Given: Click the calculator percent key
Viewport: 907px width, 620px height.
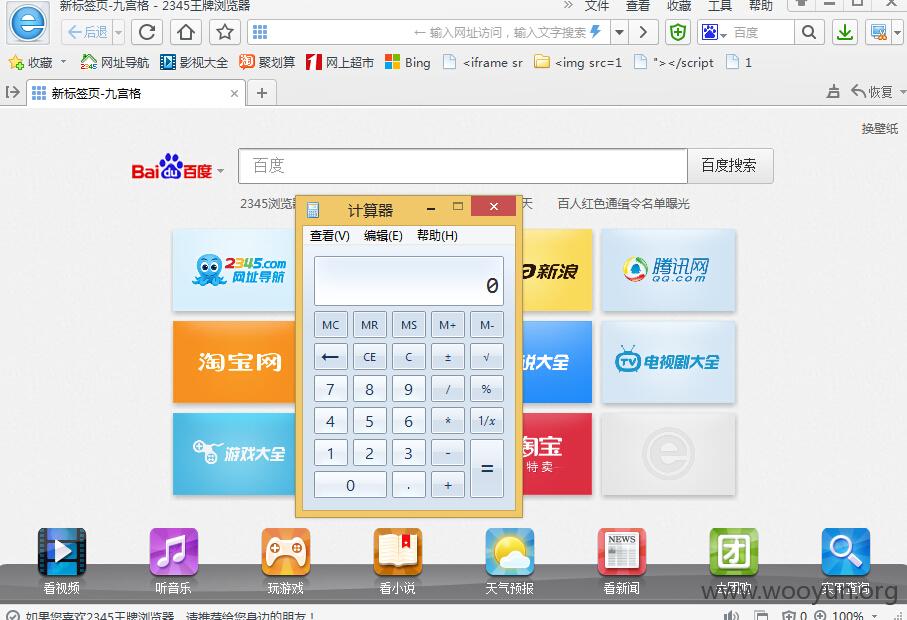Looking at the screenshot, I should (486, 389).
